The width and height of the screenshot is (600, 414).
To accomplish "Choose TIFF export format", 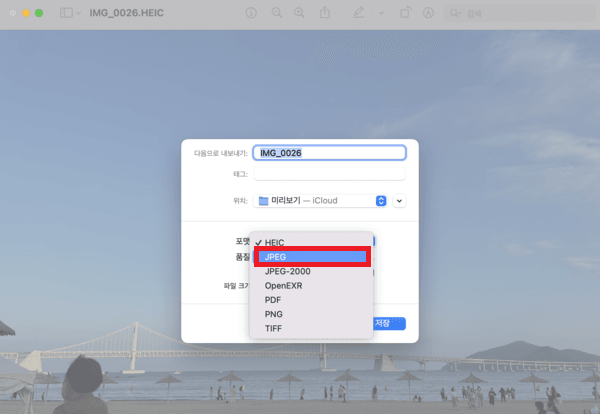I will tap(311, 328).
